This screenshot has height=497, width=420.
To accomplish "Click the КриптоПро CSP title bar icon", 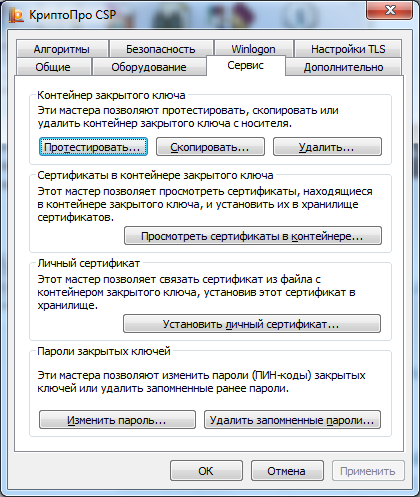I will [16, 15].
